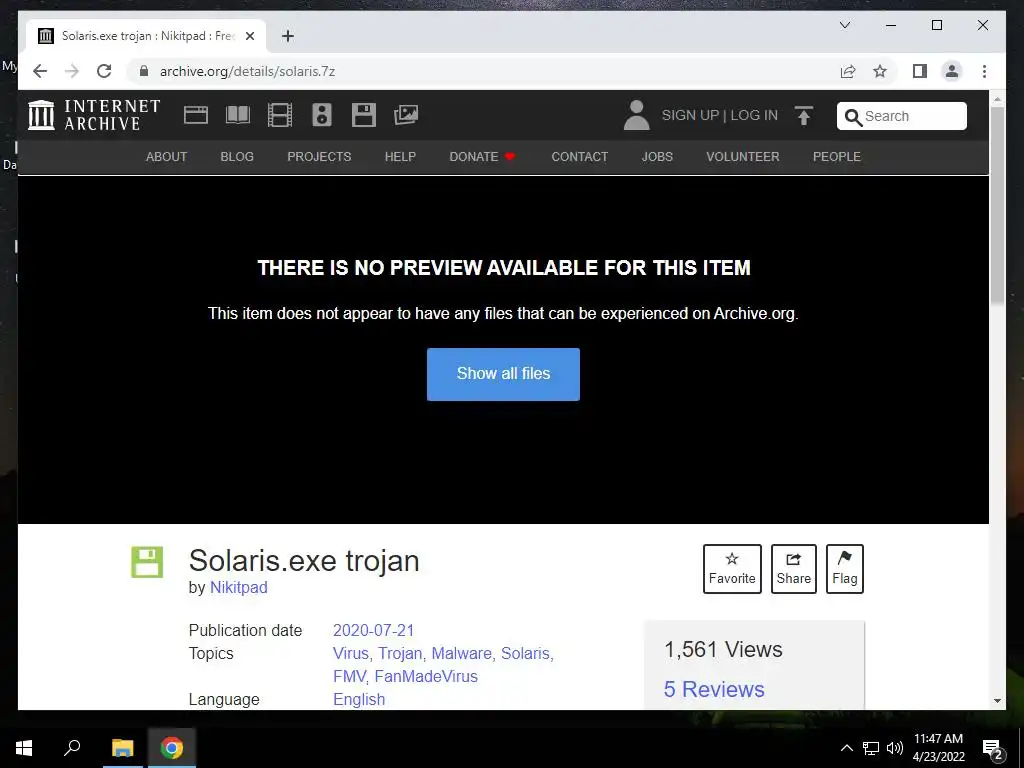Jump to the 5 Reviews link

tap(714, 689)
